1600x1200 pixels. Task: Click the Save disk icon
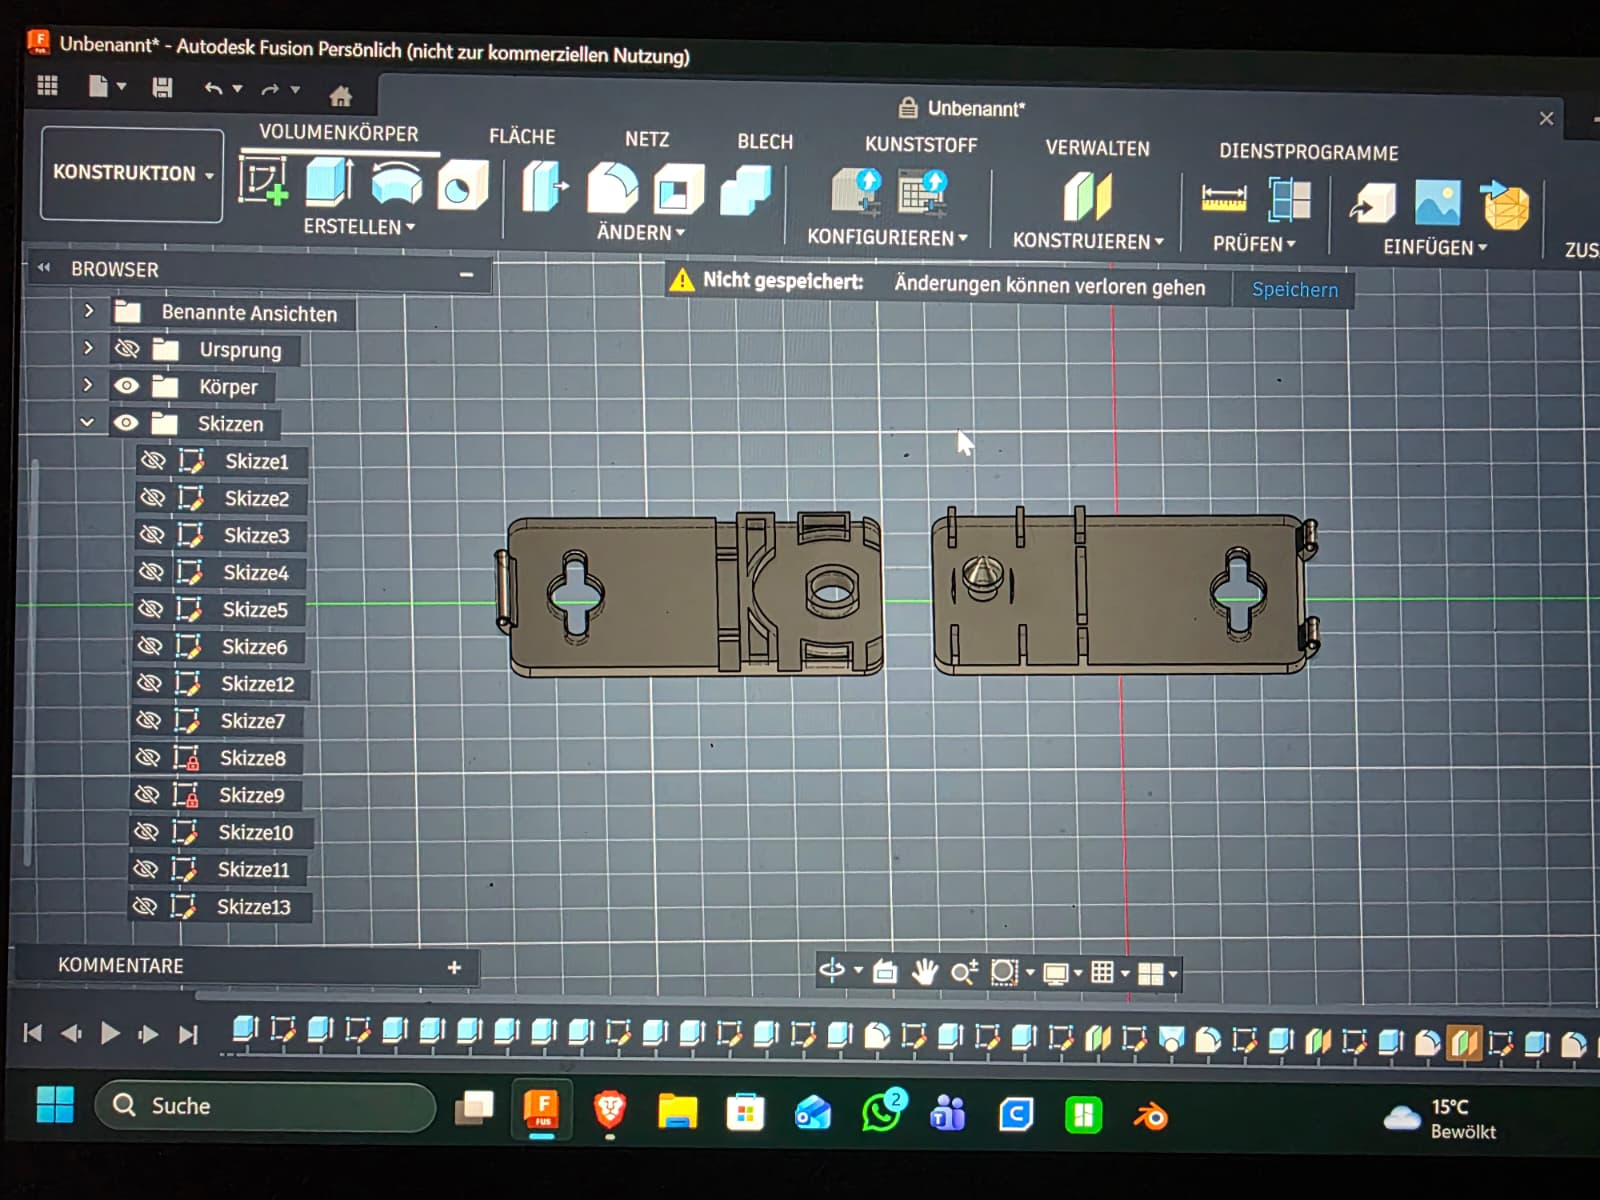(162, 87)
